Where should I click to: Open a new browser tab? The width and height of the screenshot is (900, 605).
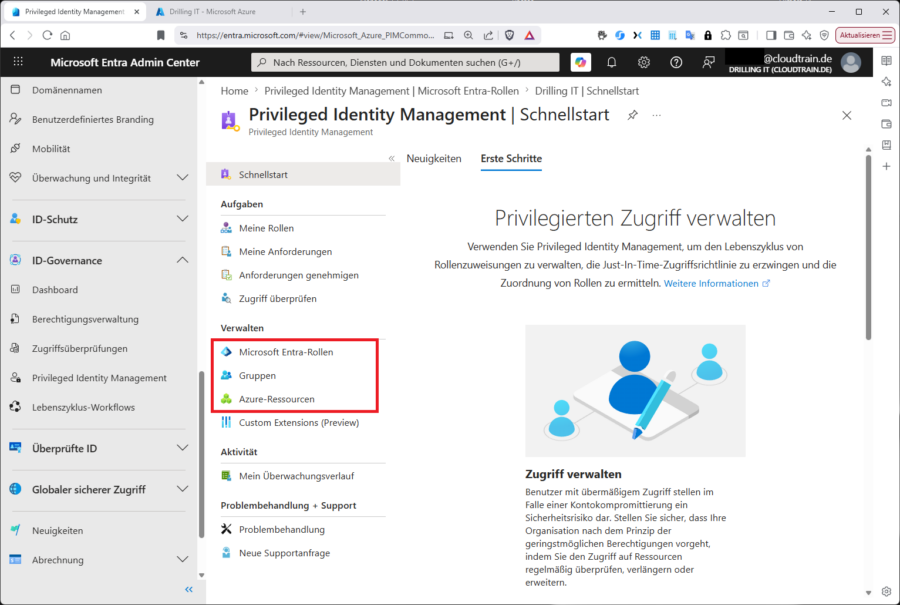coord(302,11)
